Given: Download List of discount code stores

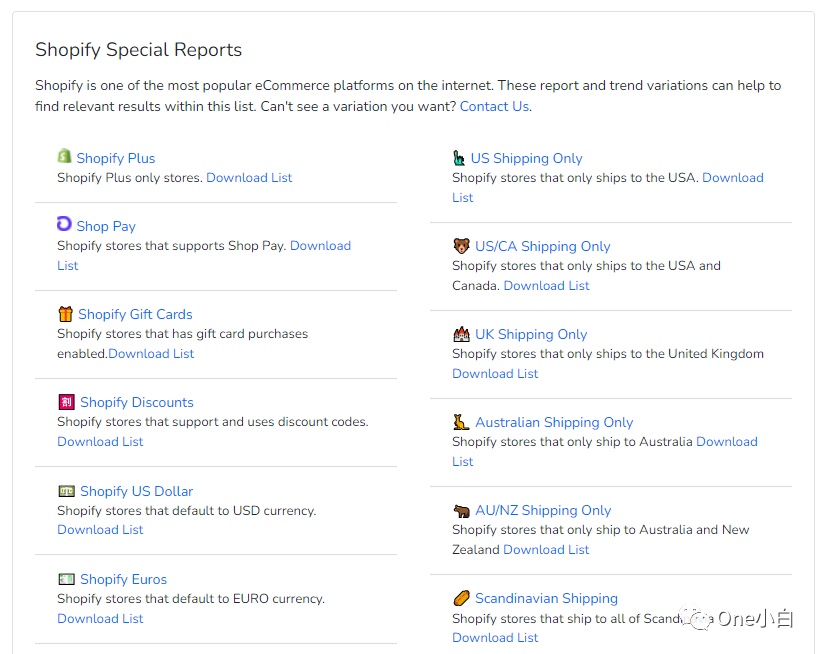Looking at the screenshot, I should (100, 441).
